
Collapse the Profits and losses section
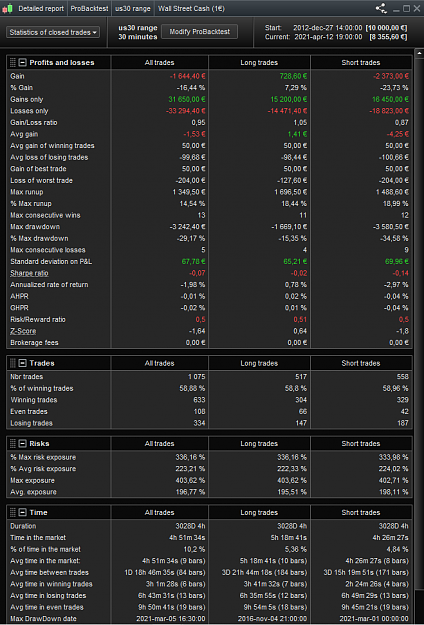point(23,63)
